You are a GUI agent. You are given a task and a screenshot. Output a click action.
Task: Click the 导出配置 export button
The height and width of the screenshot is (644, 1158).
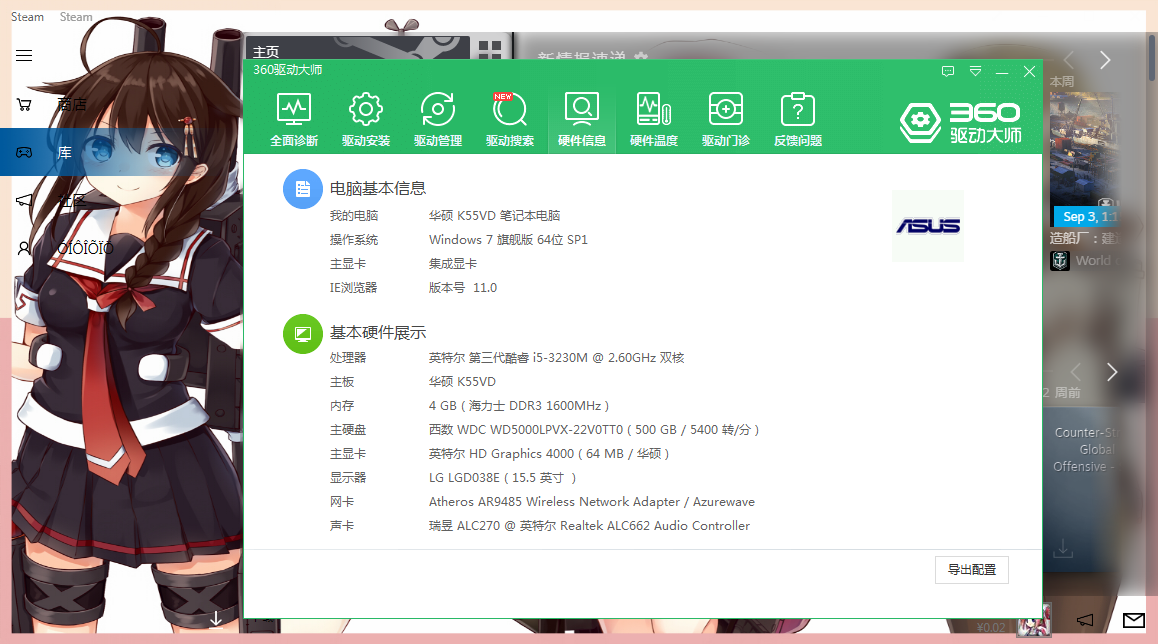971,570
